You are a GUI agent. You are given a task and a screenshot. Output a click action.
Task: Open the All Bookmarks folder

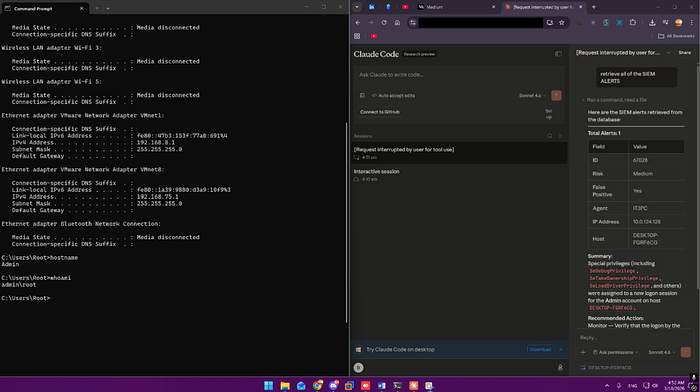(x=676, y=36)
